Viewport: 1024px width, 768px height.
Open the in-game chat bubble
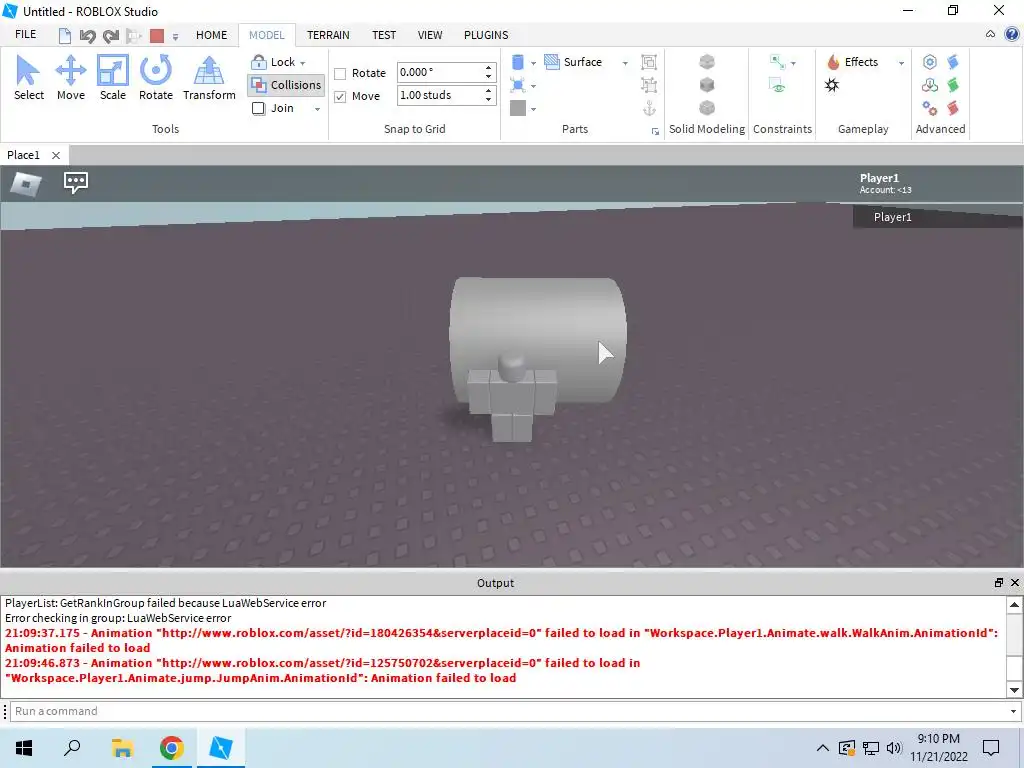[76, 183]
